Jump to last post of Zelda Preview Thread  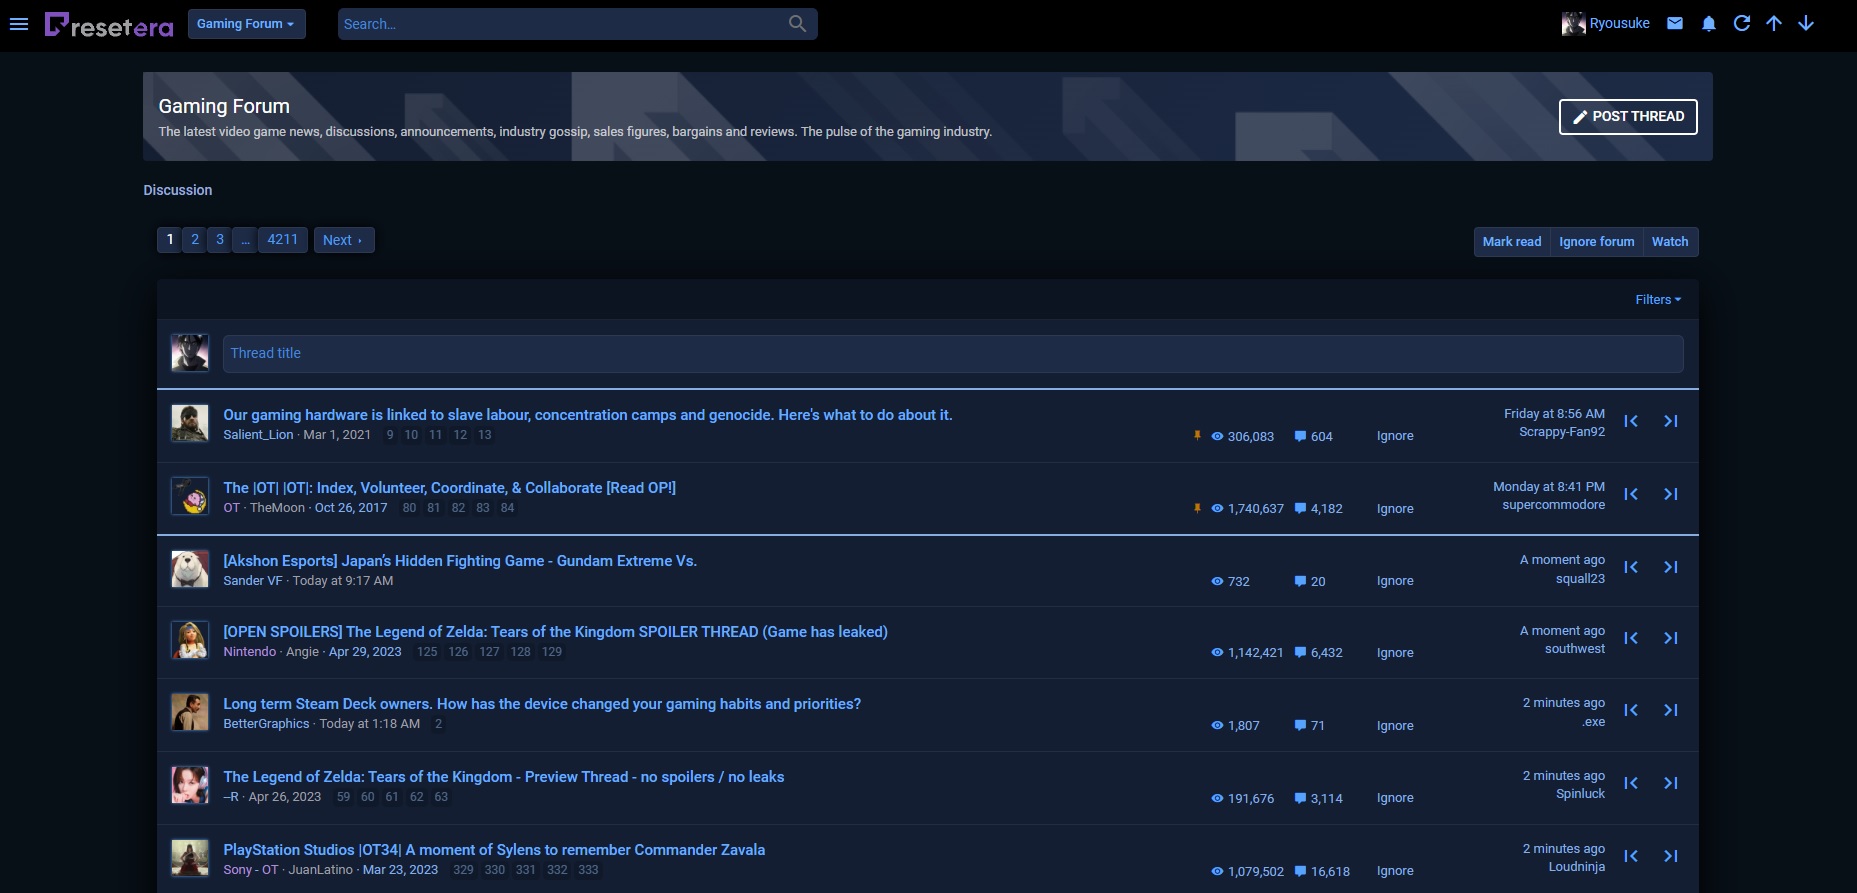tap(1671, 783)
